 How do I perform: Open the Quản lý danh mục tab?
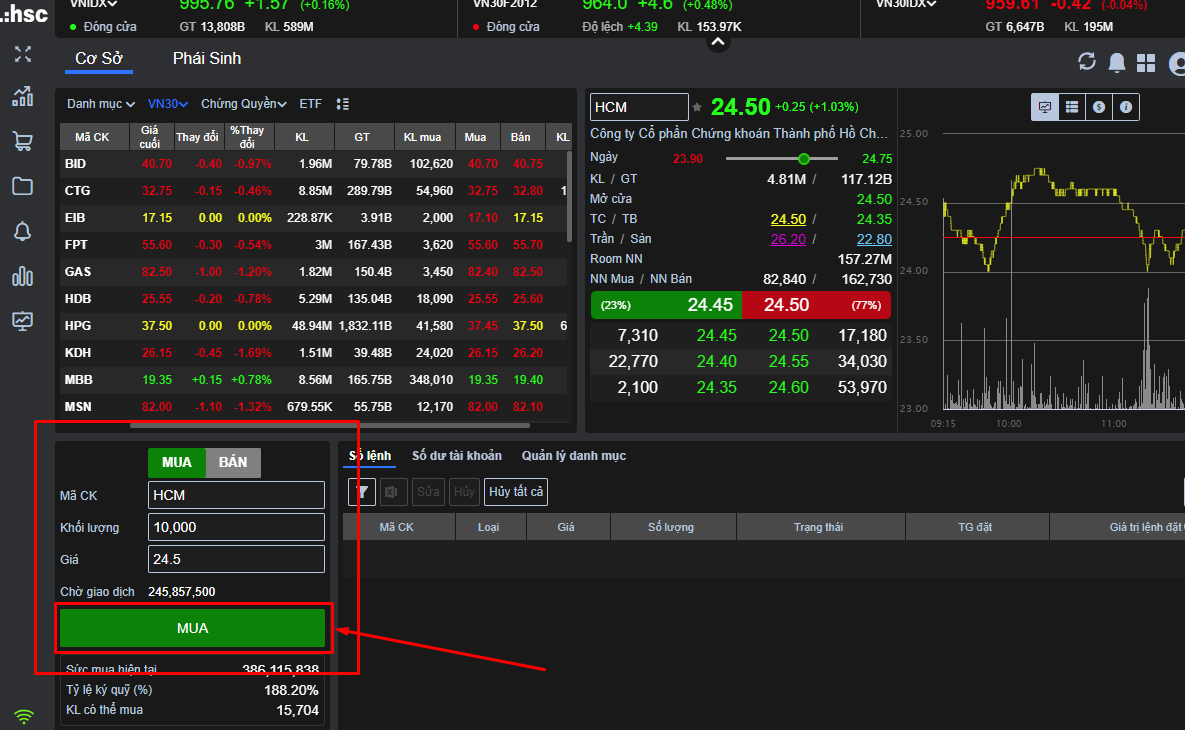(574, 456)
